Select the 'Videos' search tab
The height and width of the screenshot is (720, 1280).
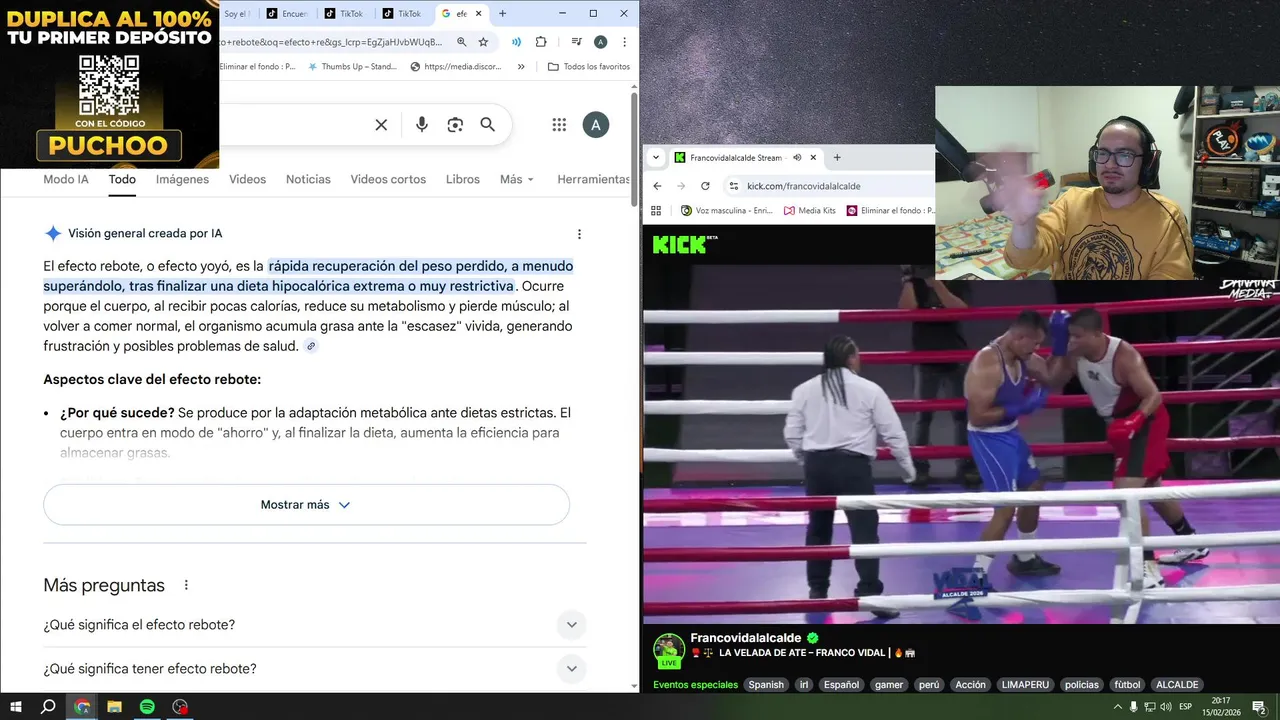pos(247,179)
